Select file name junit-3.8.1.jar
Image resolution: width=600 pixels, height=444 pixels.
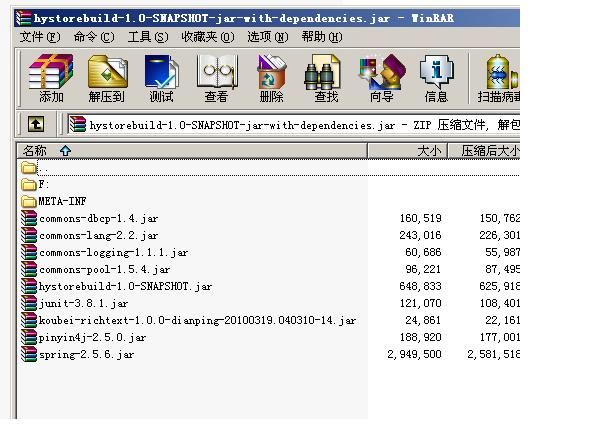click(x=83, y=304)
